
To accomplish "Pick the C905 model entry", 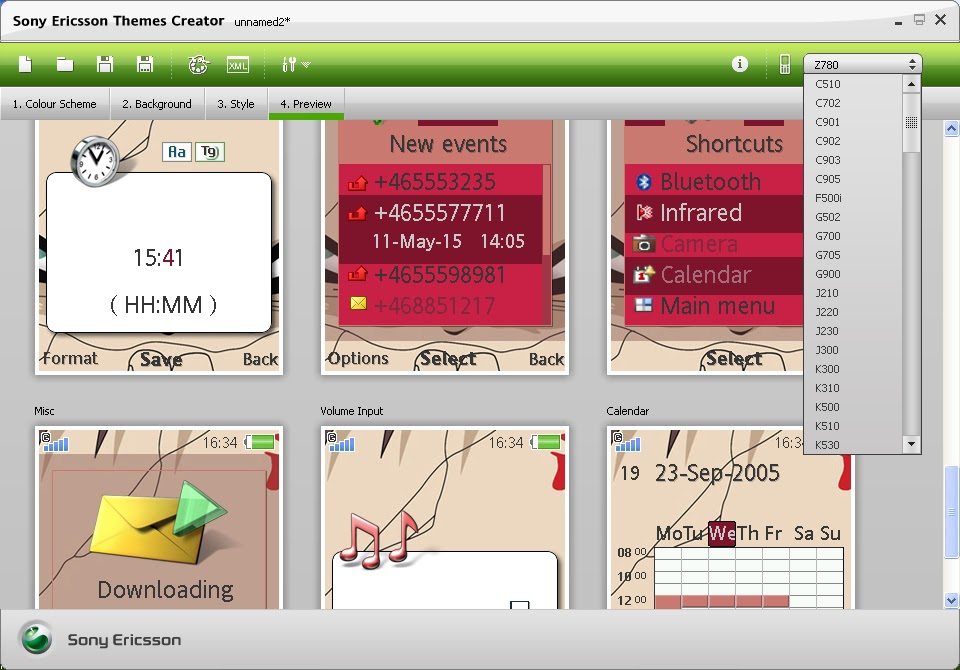I will [853, 179].
